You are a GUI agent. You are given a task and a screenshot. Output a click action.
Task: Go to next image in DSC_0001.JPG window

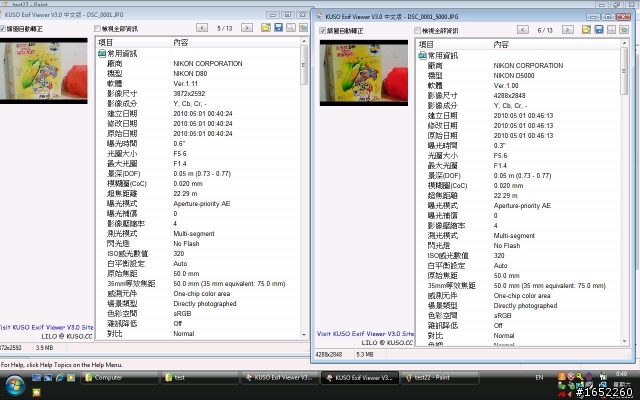pos(247,28)
